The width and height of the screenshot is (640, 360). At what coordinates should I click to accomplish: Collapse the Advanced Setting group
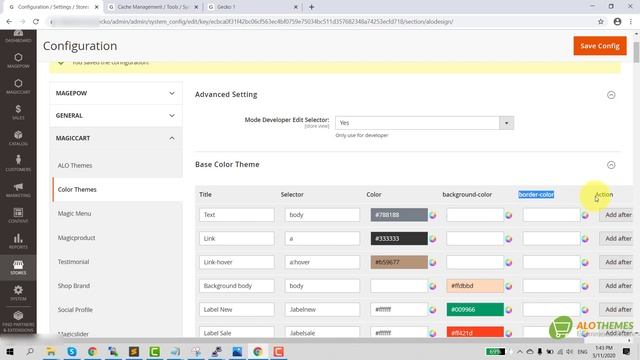point(611,95)
